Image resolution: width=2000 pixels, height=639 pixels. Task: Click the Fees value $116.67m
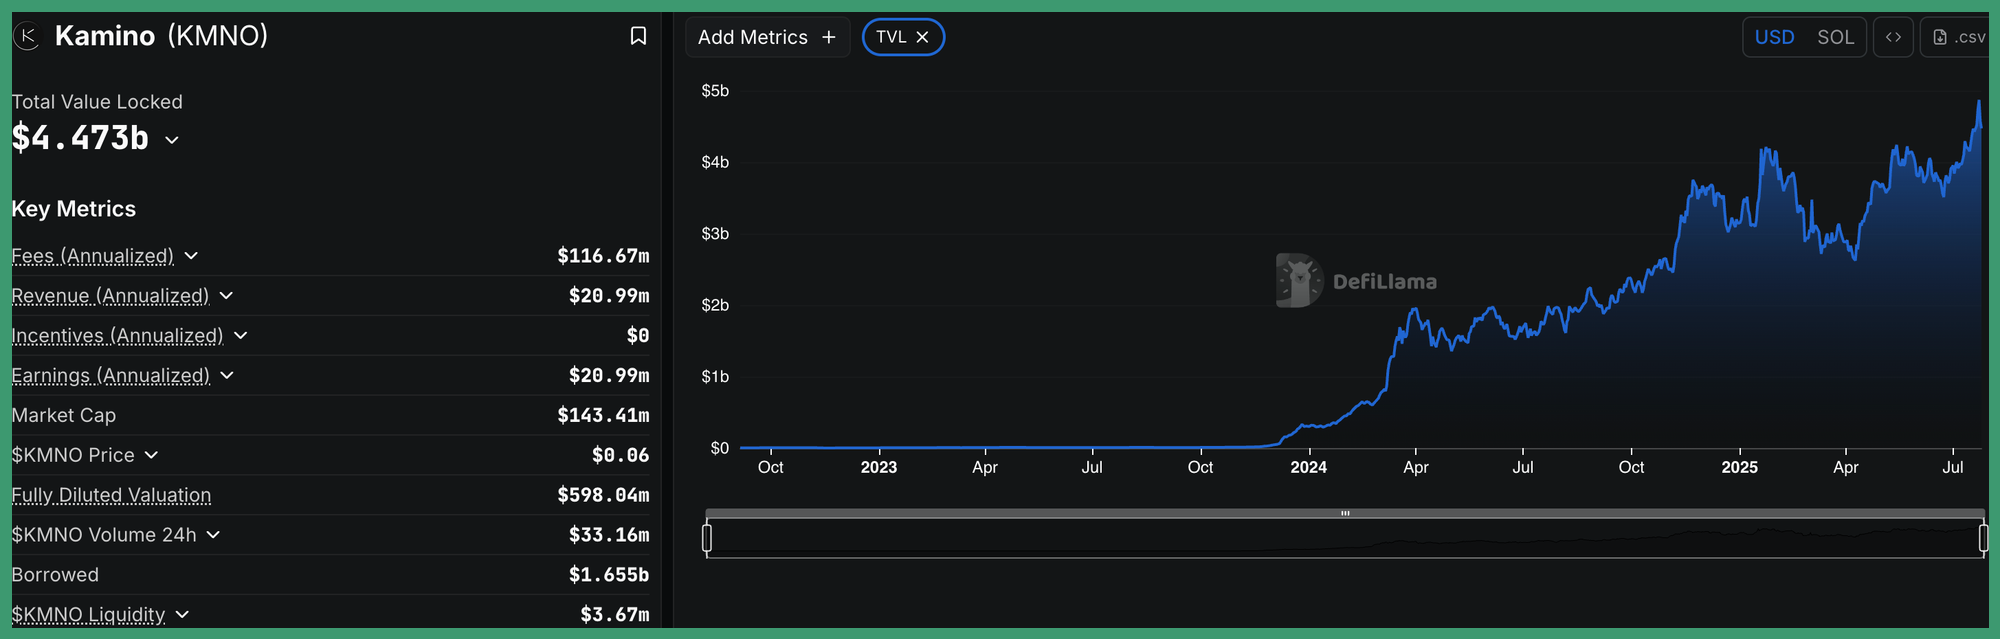[603, 256]
